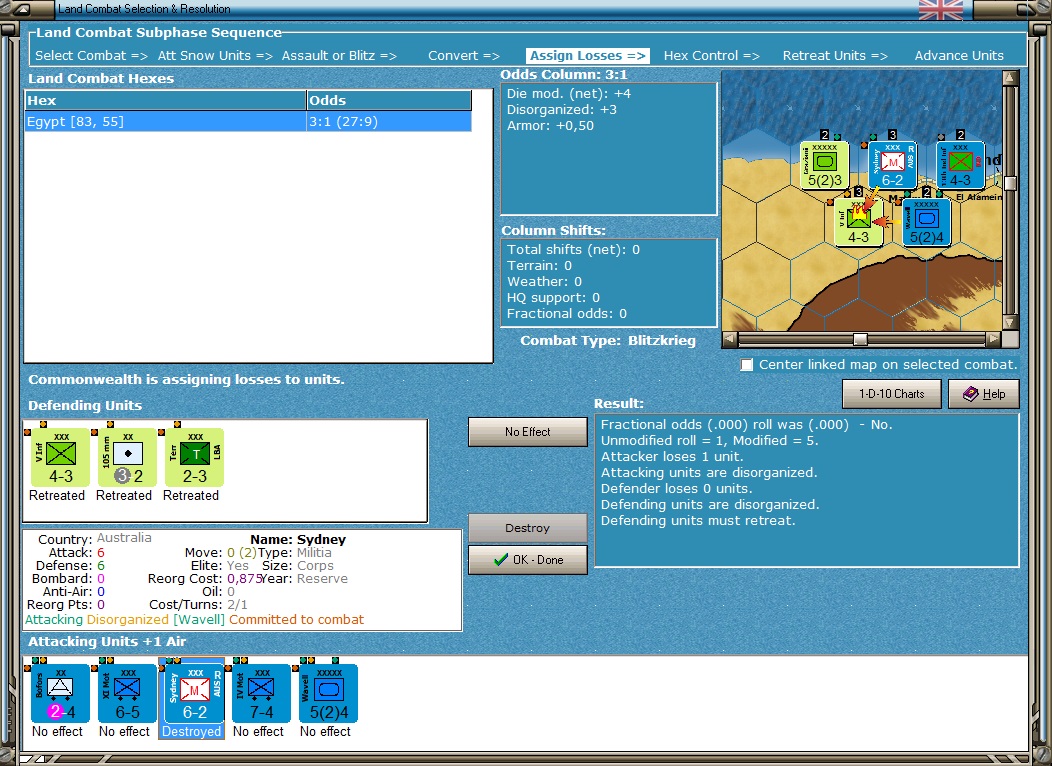Click the map scroll up arrow
1052x766 pixels.
click(x=1010, y=78)
